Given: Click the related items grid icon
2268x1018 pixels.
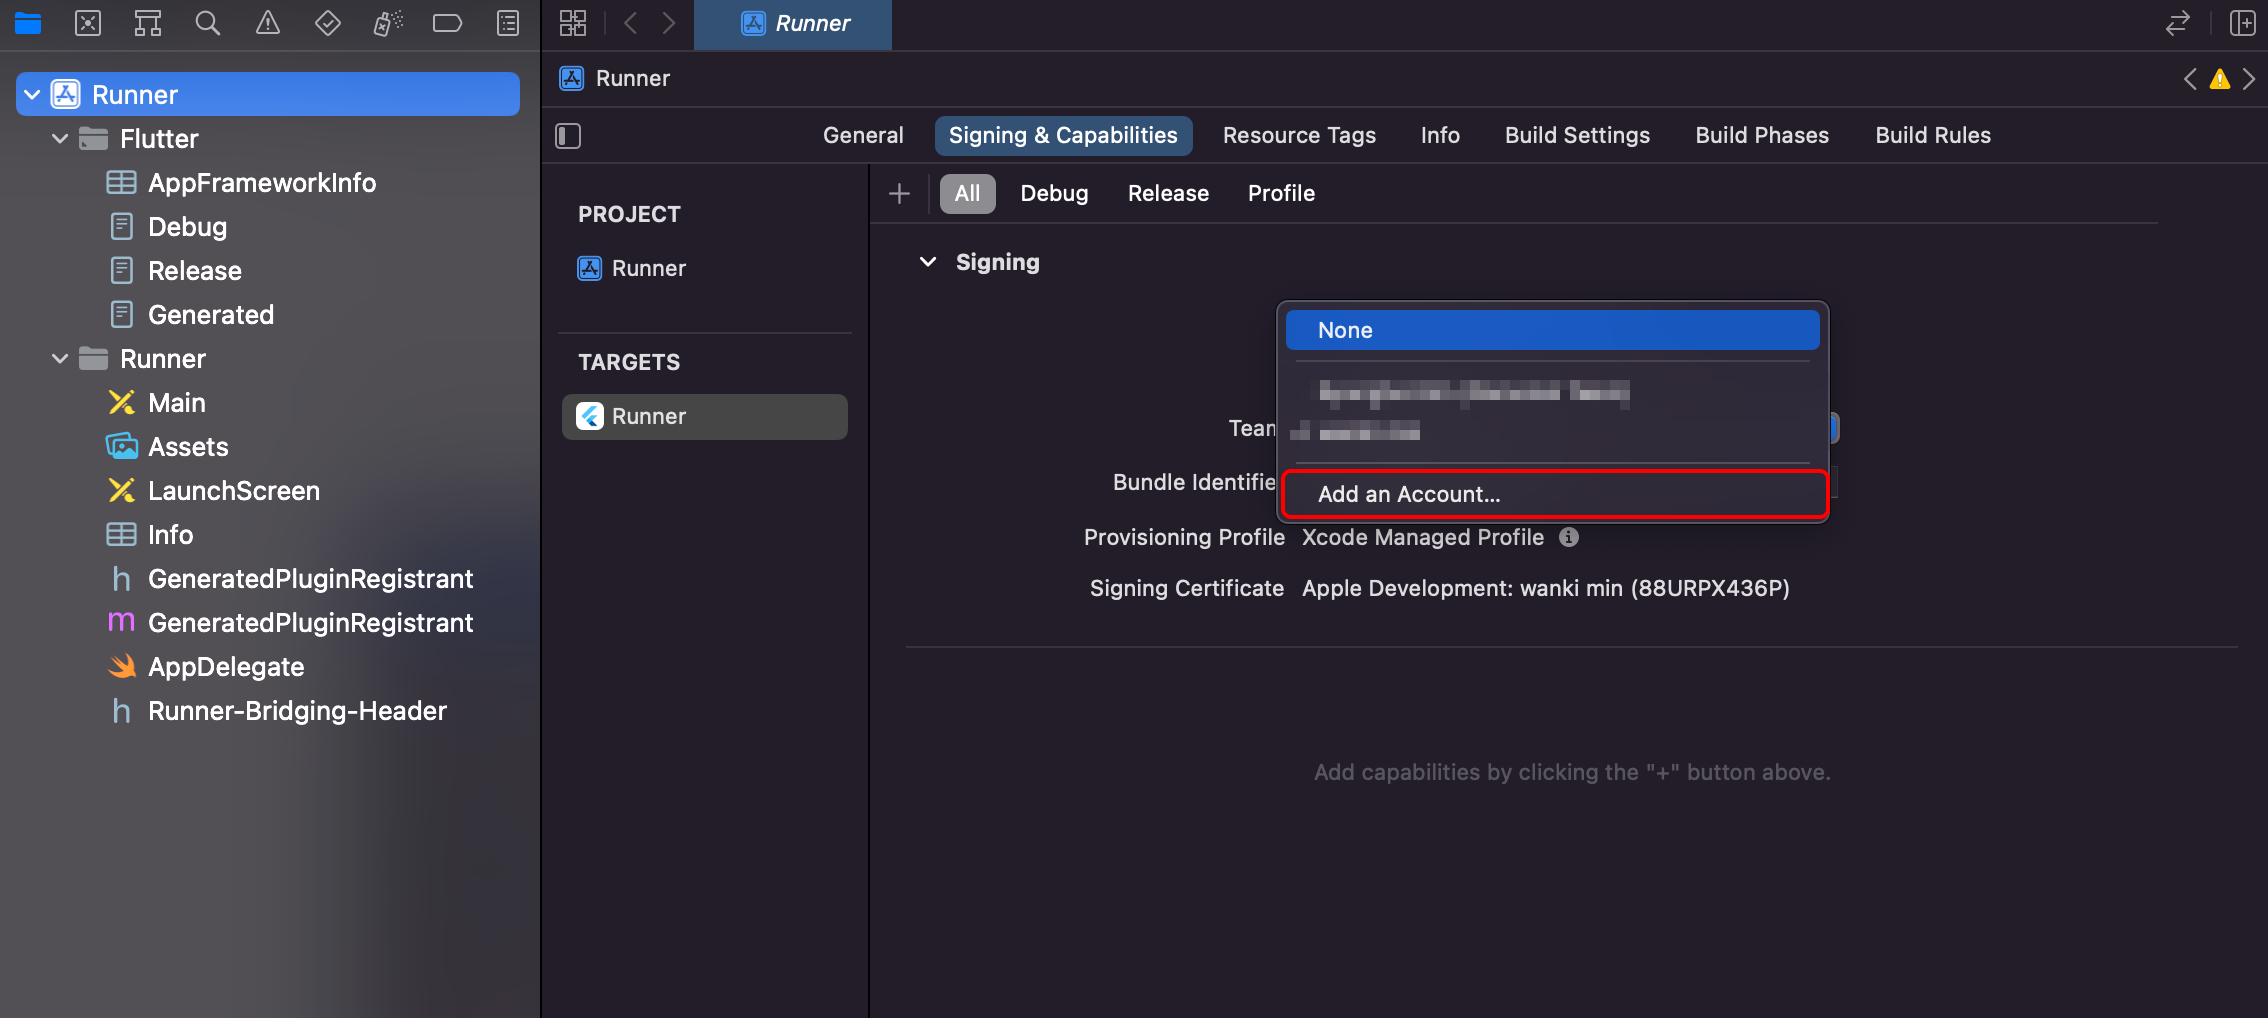Looking at the screenshot, I should [x=573, y=23].
